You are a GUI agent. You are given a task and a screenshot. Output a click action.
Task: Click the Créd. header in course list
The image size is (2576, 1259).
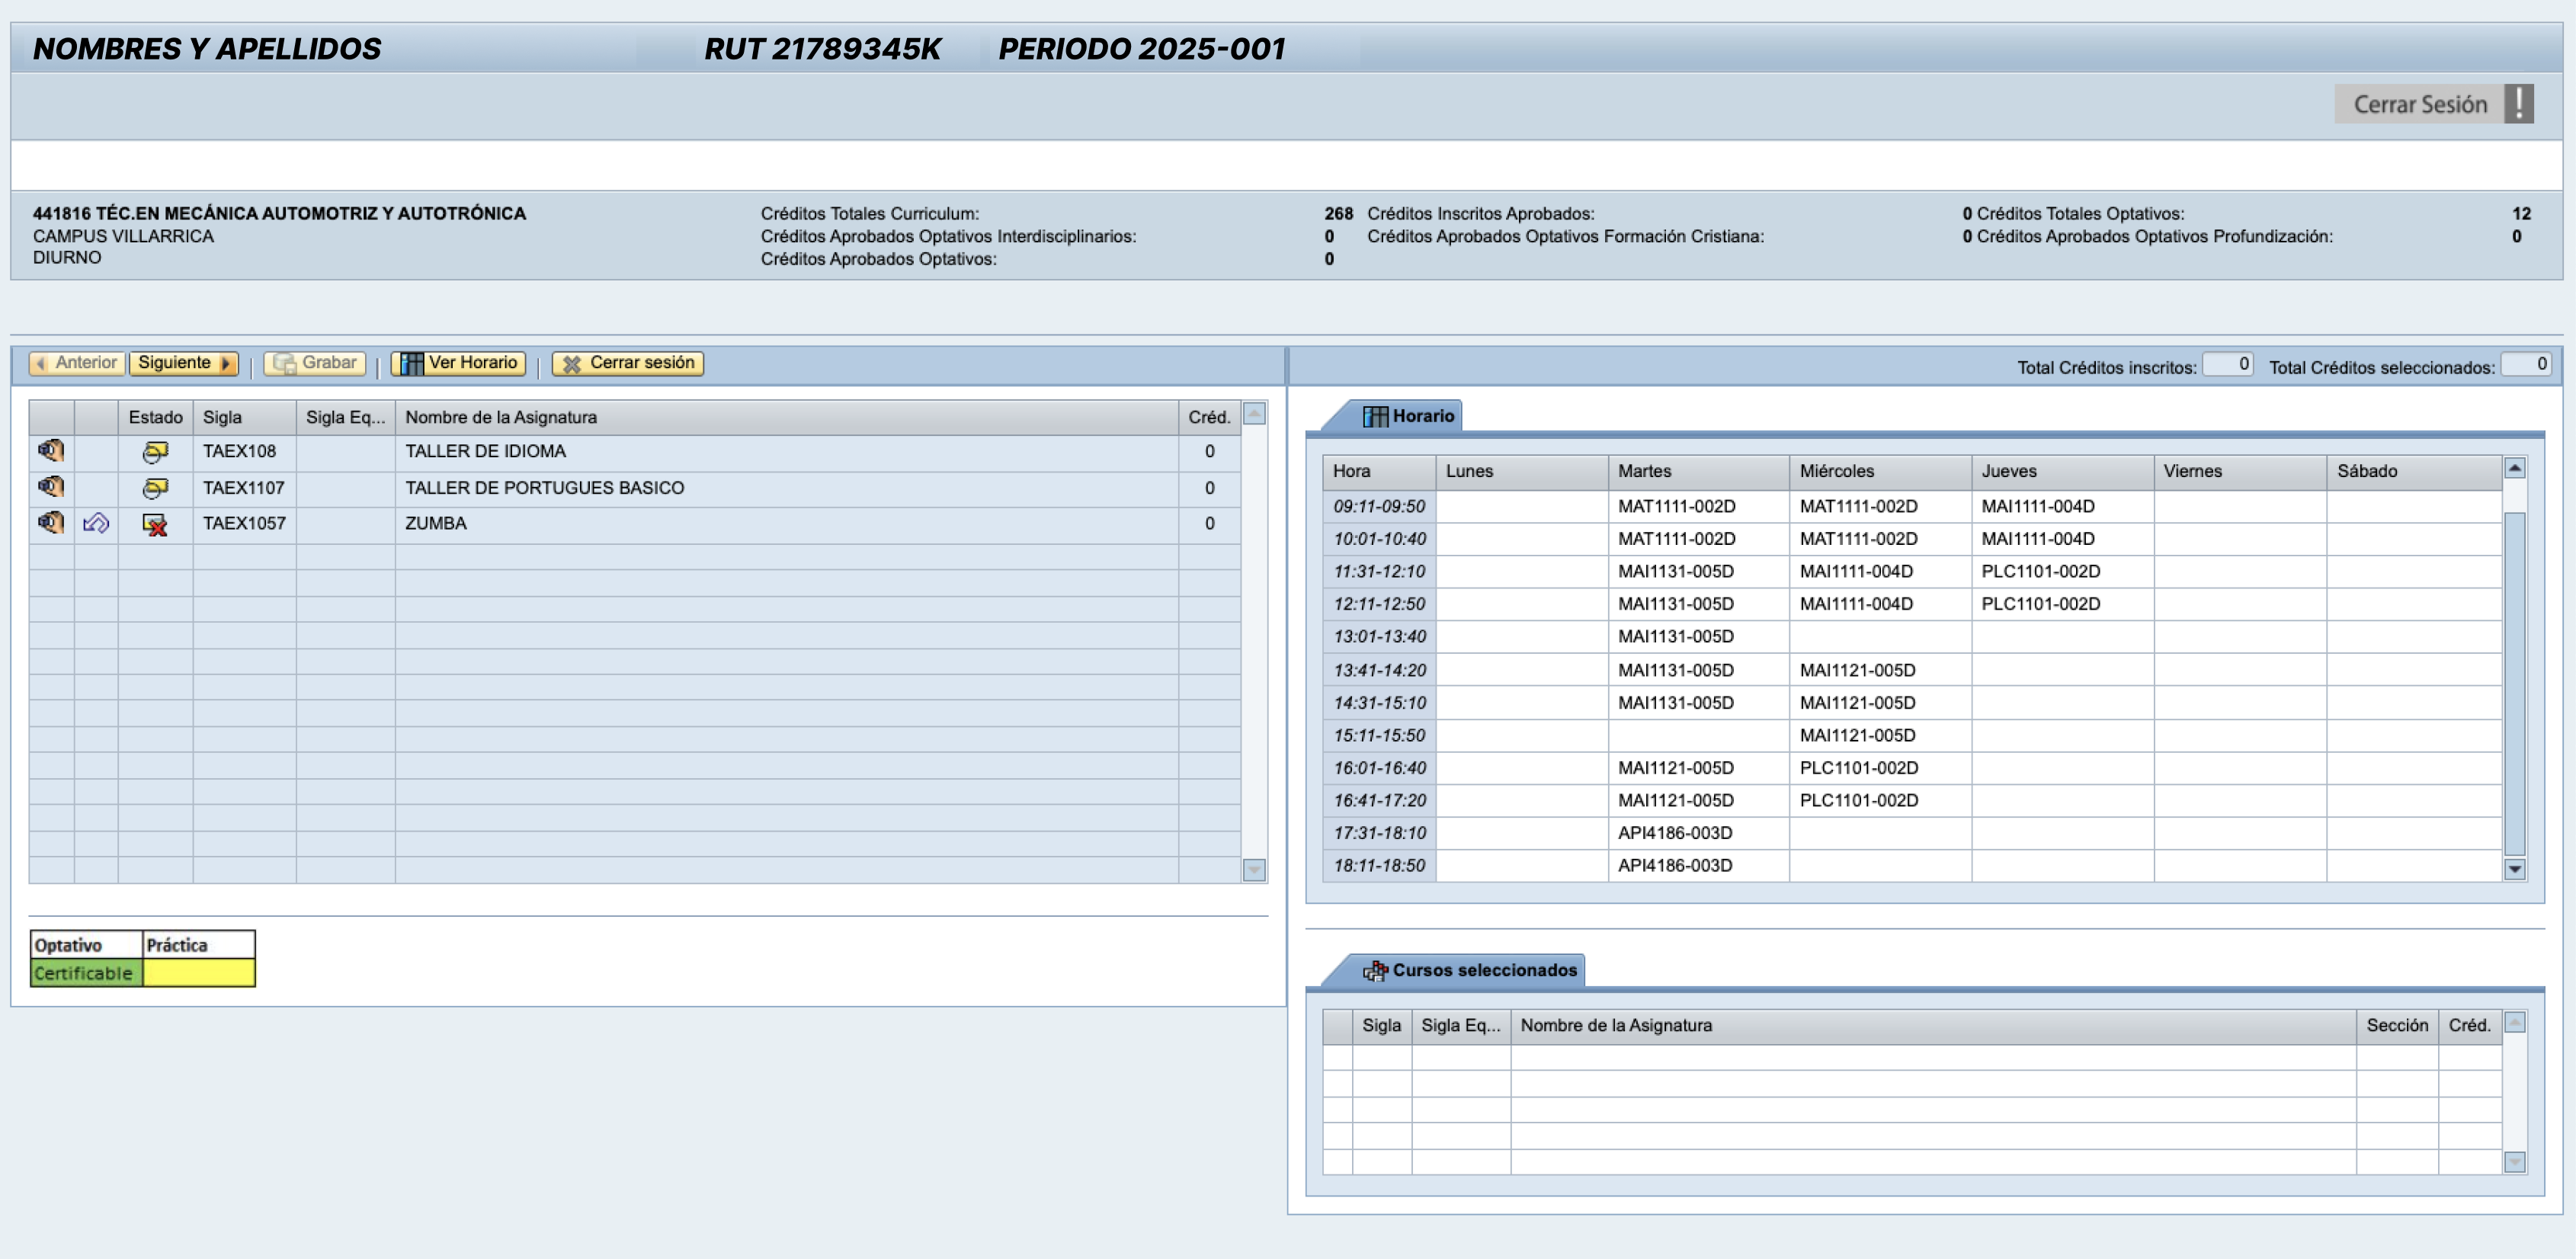(x=1209, y=417)
